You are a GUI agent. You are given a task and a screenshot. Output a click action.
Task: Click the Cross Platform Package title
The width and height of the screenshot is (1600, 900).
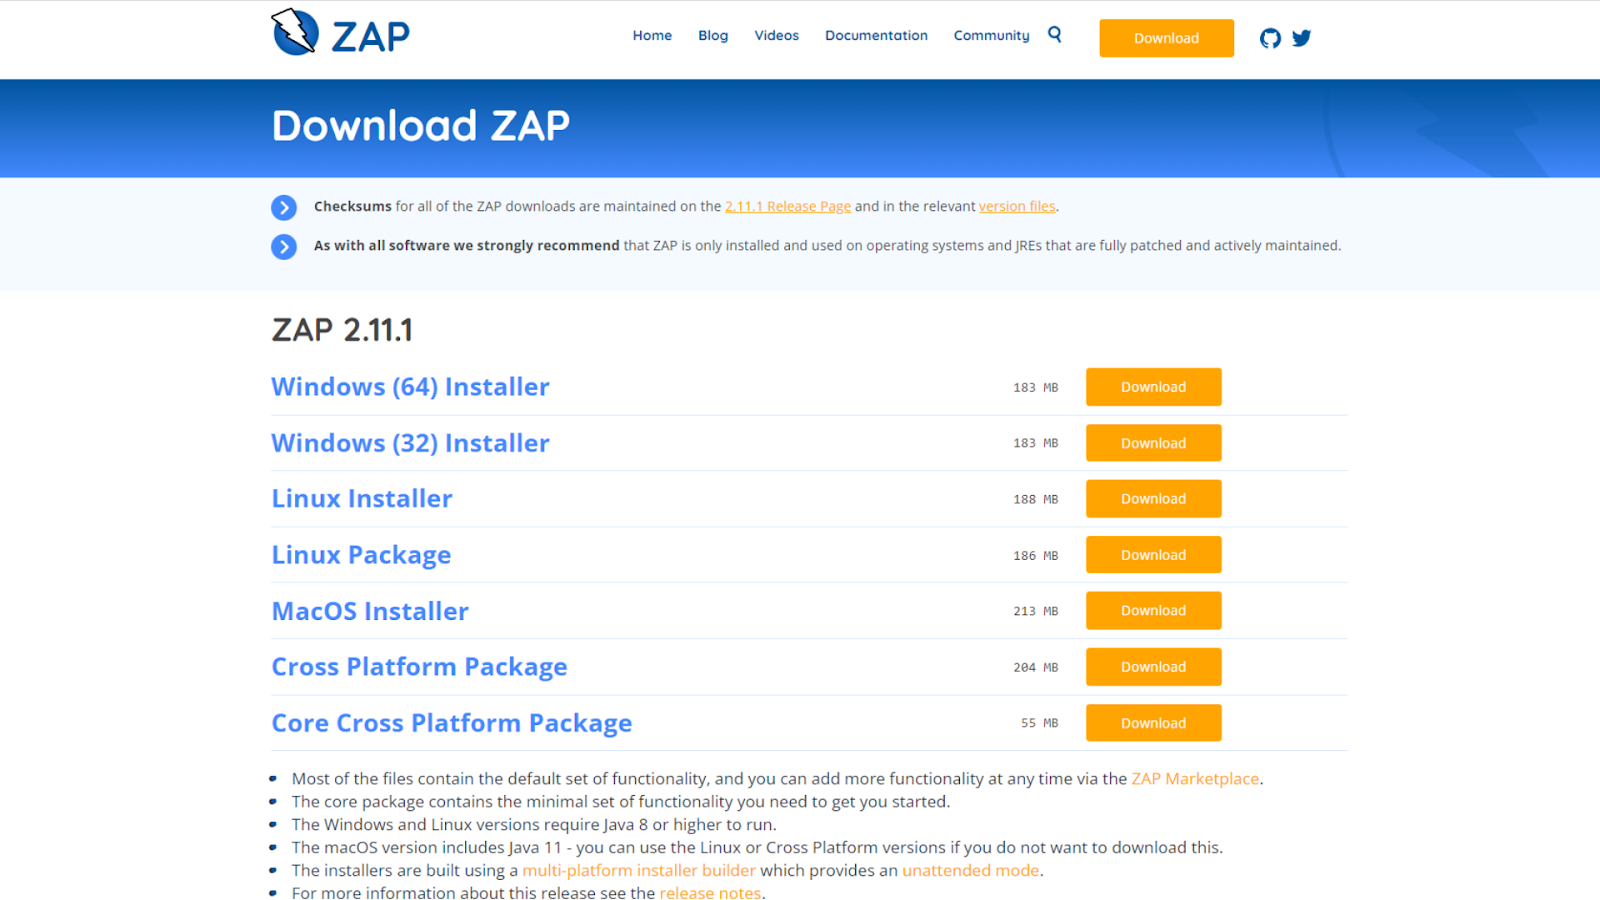tap(419, 667)
